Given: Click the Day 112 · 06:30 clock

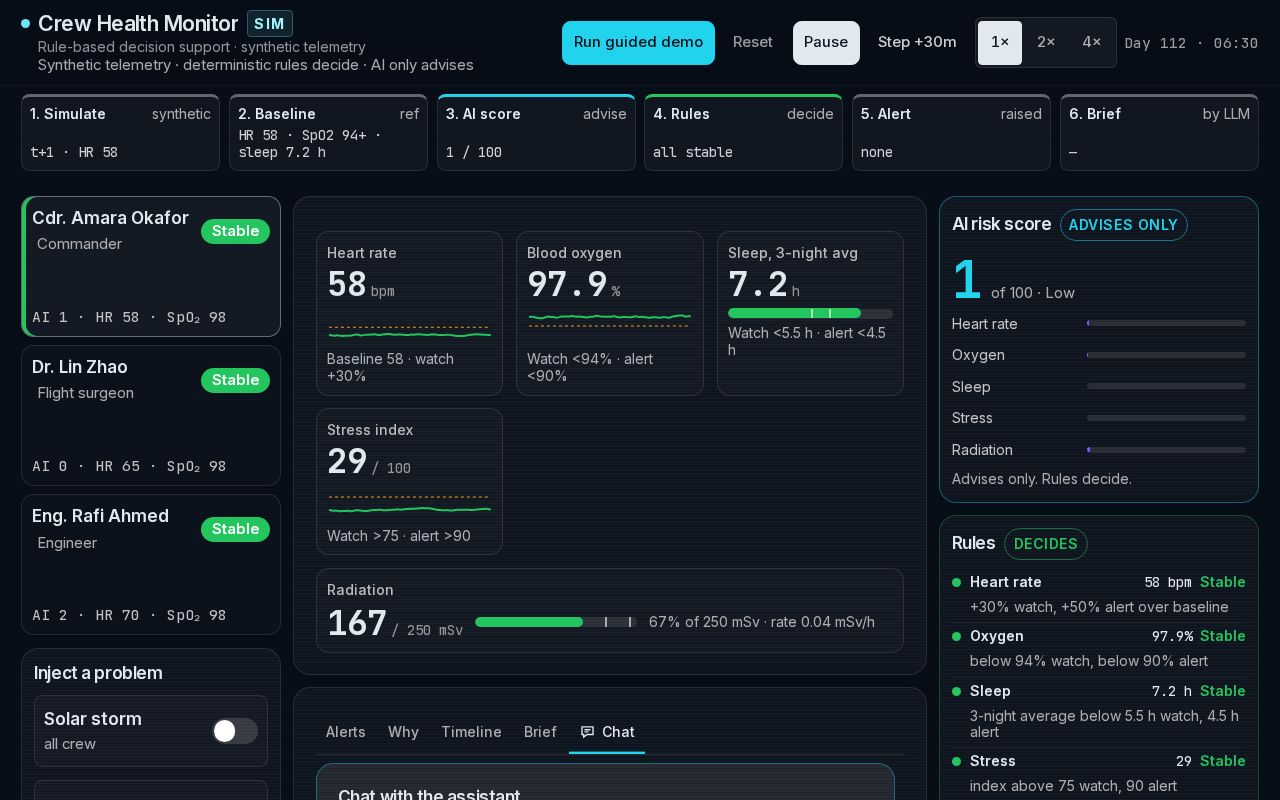Looking at the screenshot, I should point(1191,43).
